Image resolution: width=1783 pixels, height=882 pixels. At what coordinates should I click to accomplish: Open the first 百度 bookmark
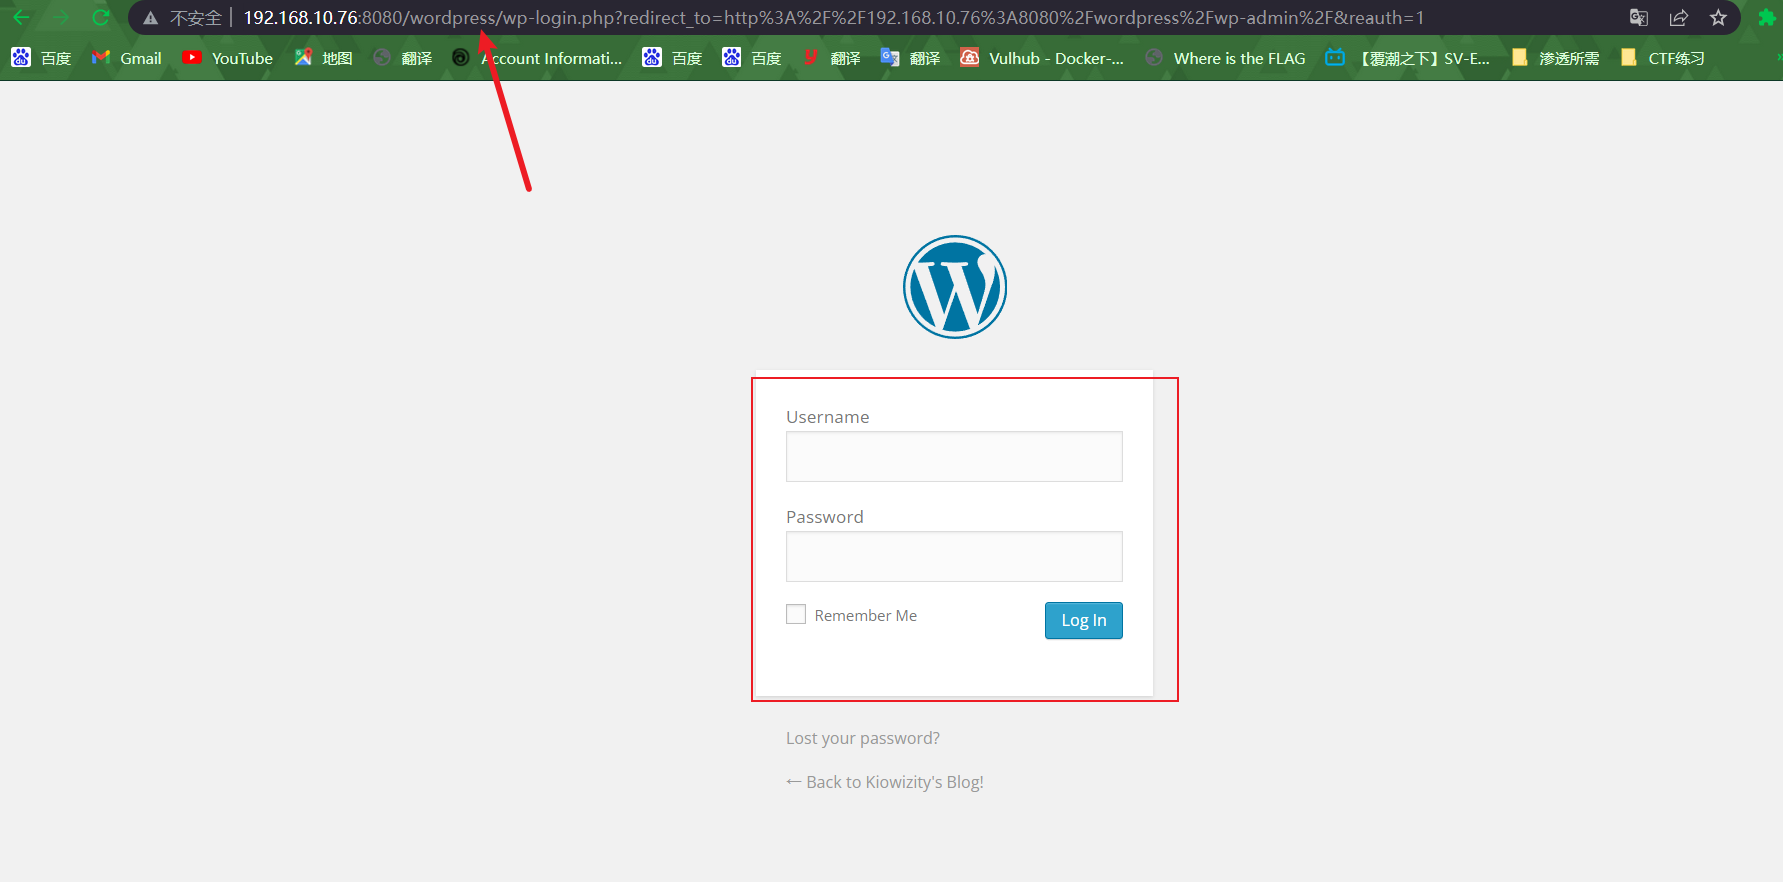point(41,58)
